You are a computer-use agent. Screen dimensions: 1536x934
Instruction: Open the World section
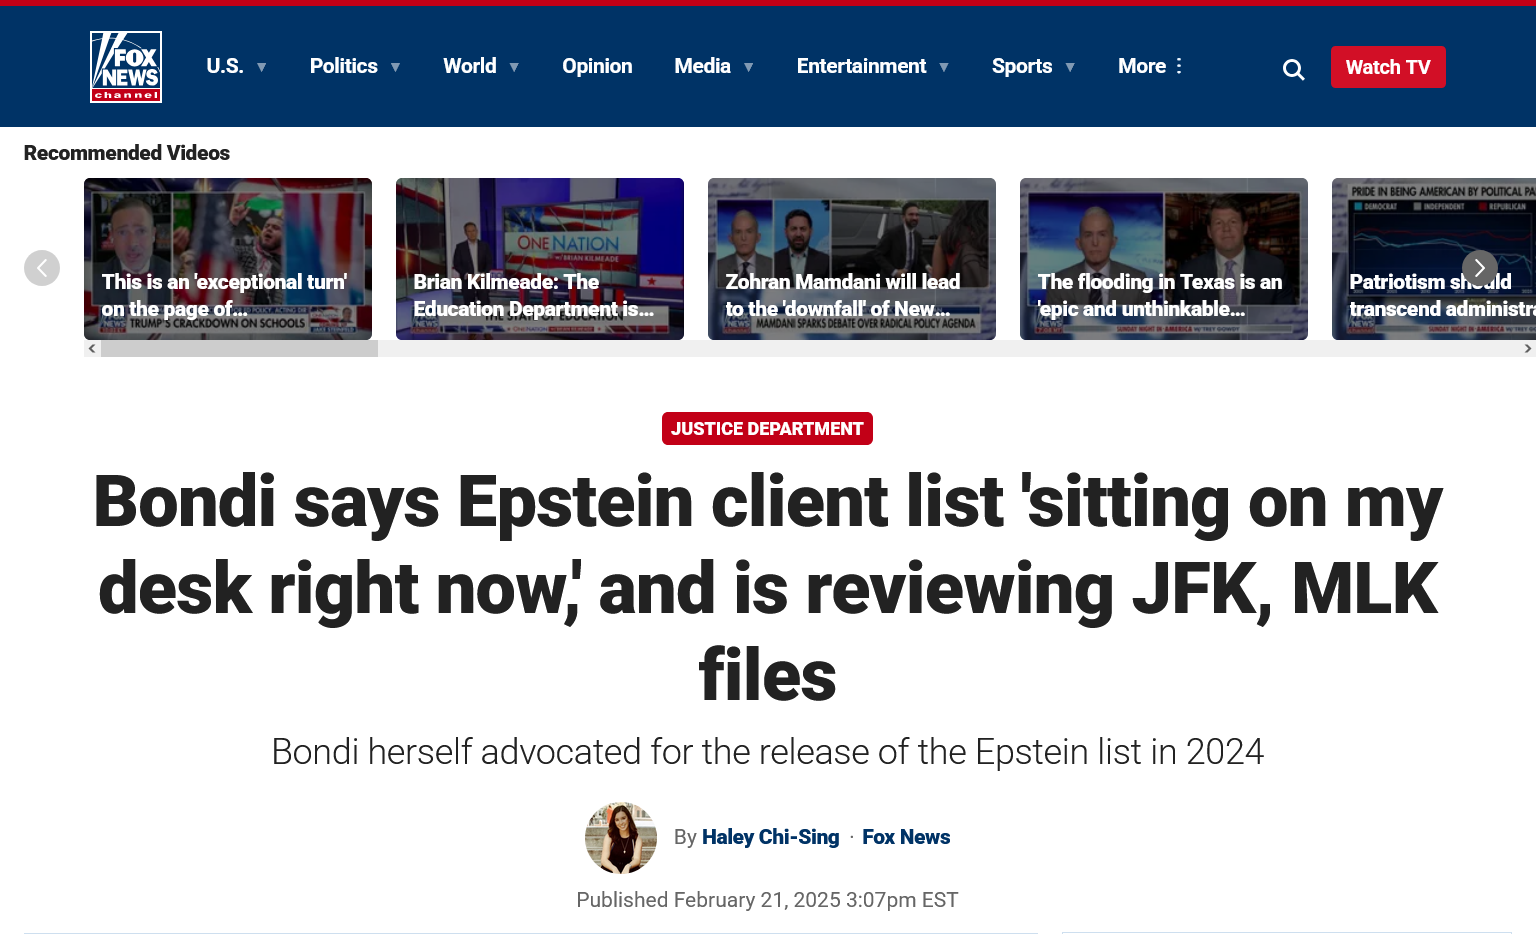click(x=470, y=66)
